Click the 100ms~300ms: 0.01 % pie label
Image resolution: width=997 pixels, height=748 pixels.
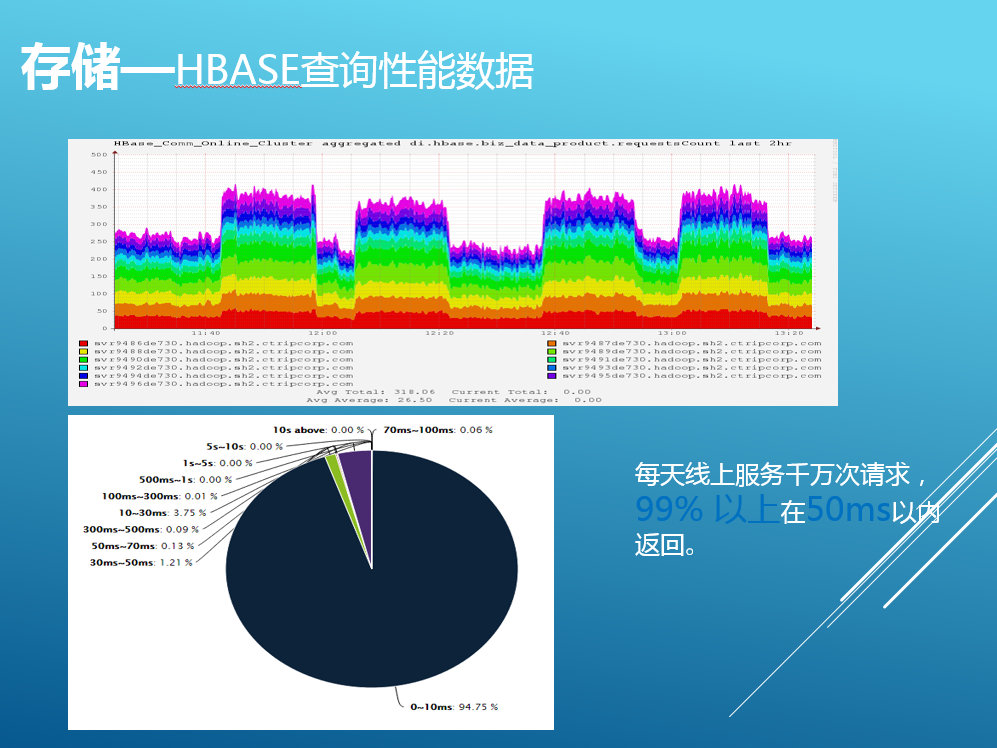pos(160,496)
